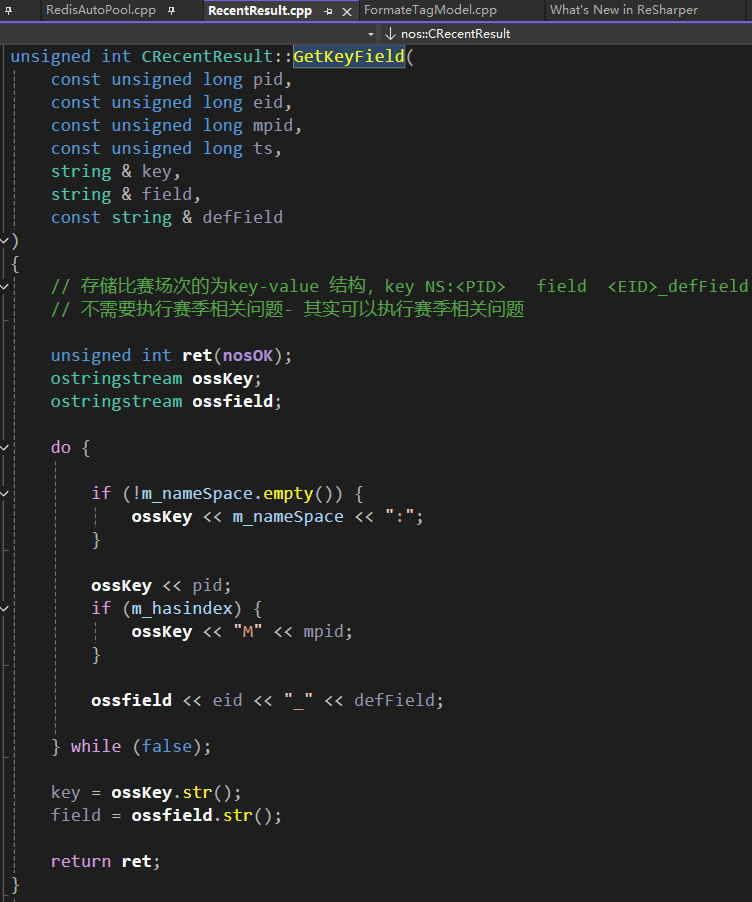752x902 pixels.
Task: Collapse the Chinese comment block
Action: (7, 287)
